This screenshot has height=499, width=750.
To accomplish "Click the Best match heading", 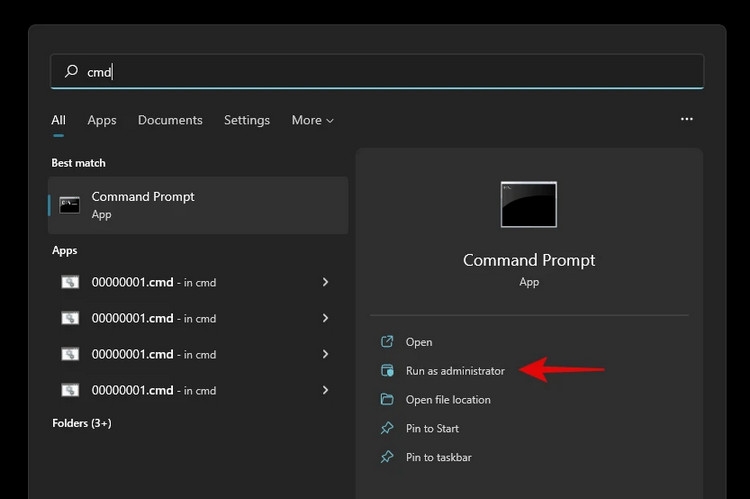I will (x=78, y=163).
